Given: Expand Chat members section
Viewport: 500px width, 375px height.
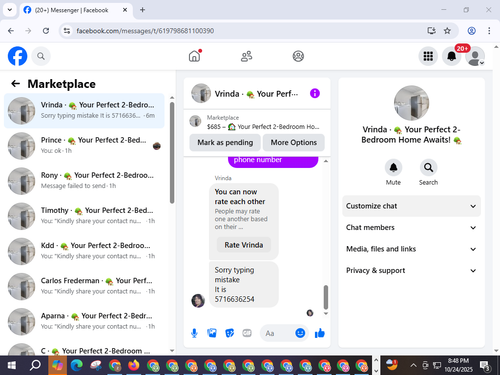Looking at the screenshot, I should [x=411, y=227].
